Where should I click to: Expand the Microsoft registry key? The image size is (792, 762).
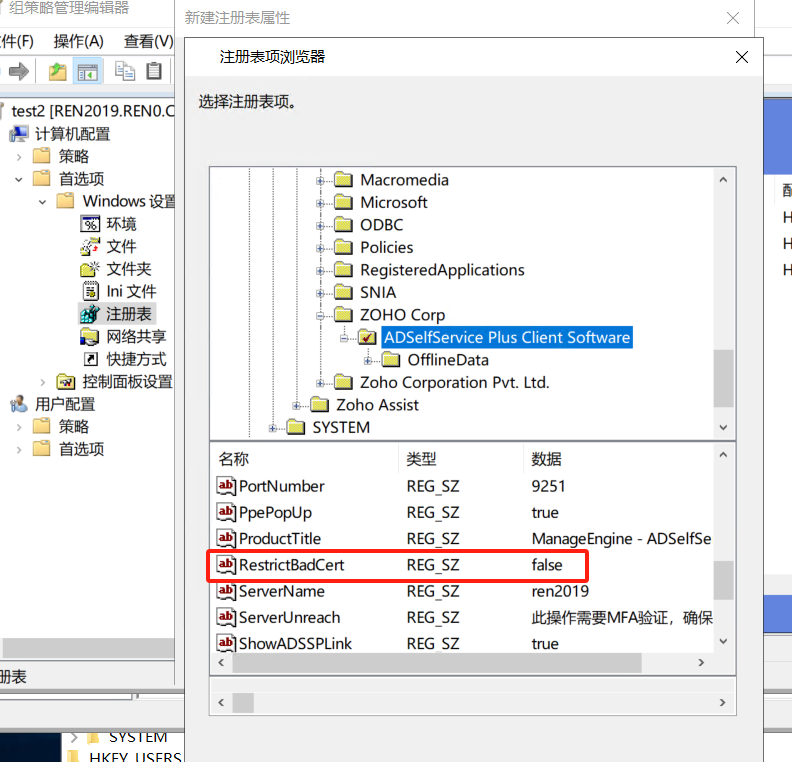click(x=321, y=203)
